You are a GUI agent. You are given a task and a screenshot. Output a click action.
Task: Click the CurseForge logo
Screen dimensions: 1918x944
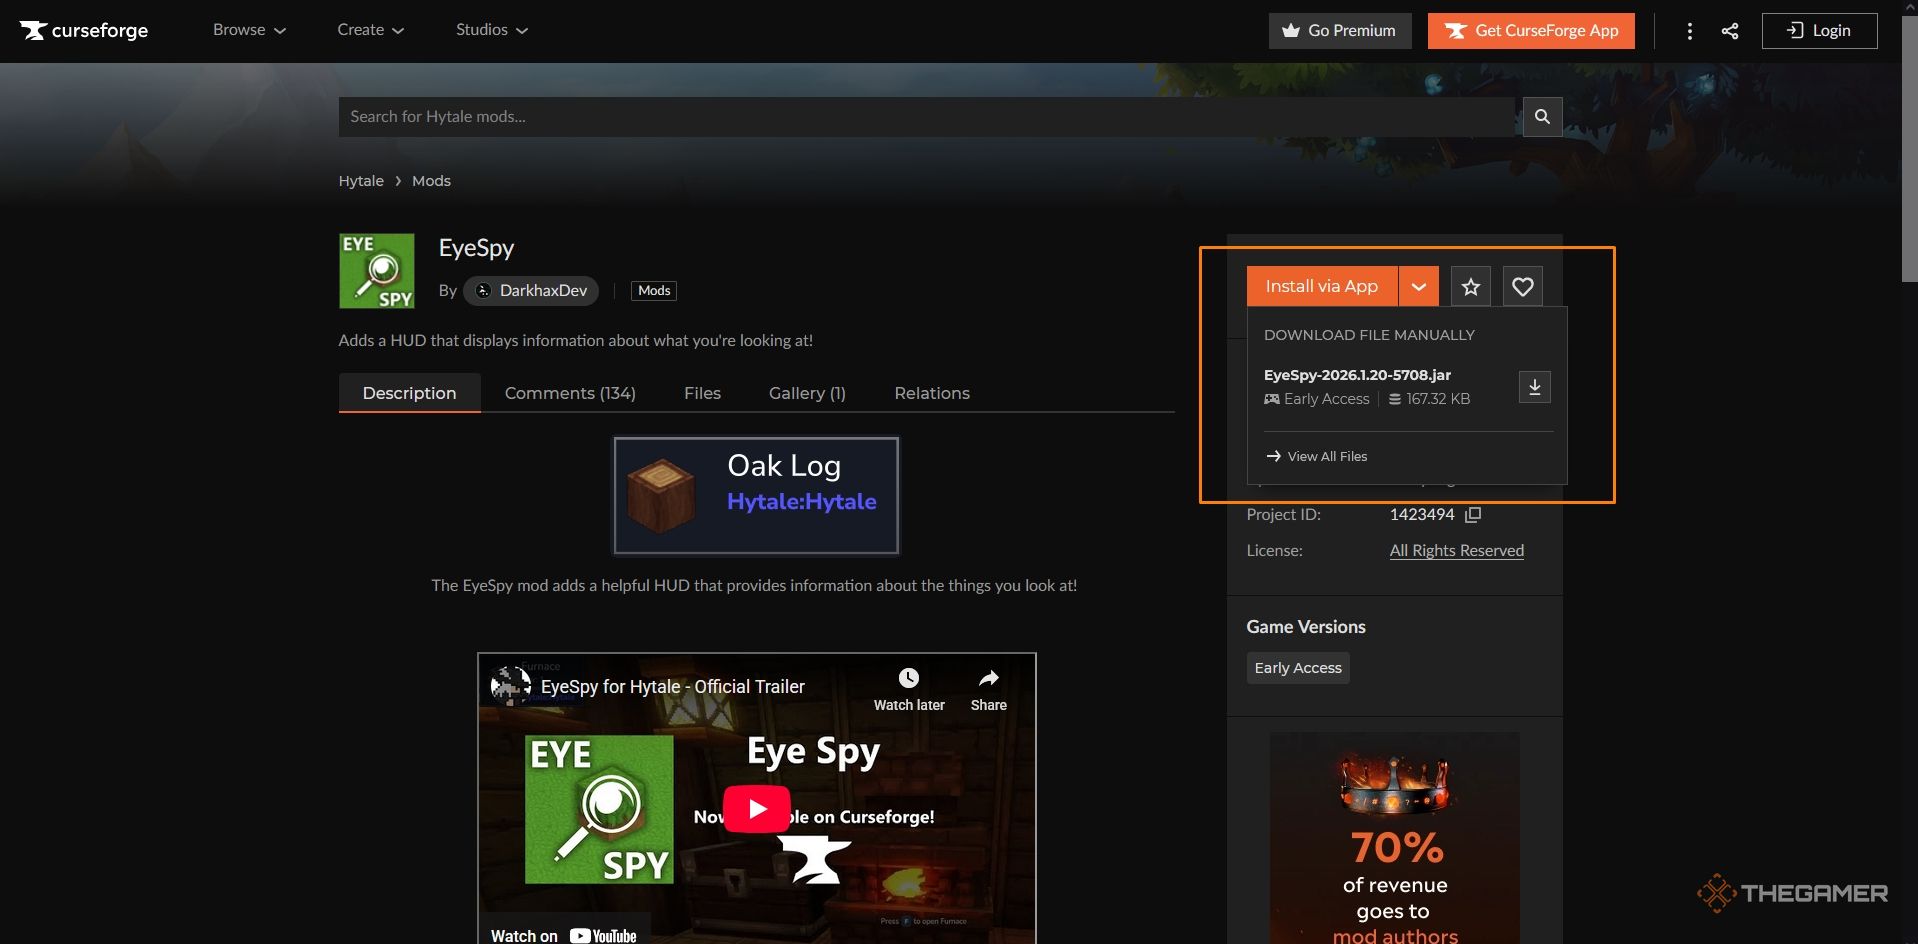84,30
